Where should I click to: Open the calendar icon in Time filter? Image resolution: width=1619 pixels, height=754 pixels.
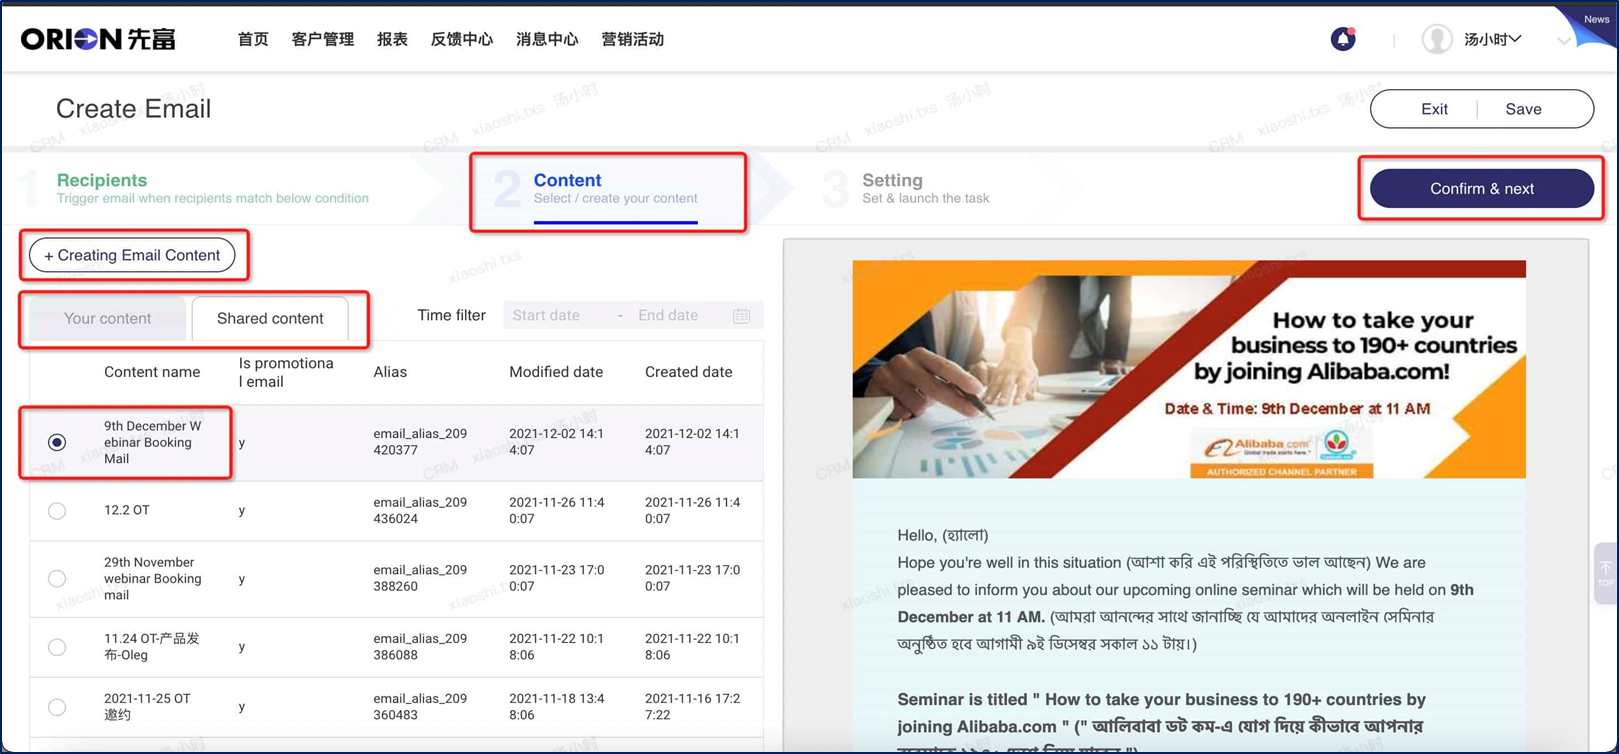pyautogui.click(x=741, y=316)
